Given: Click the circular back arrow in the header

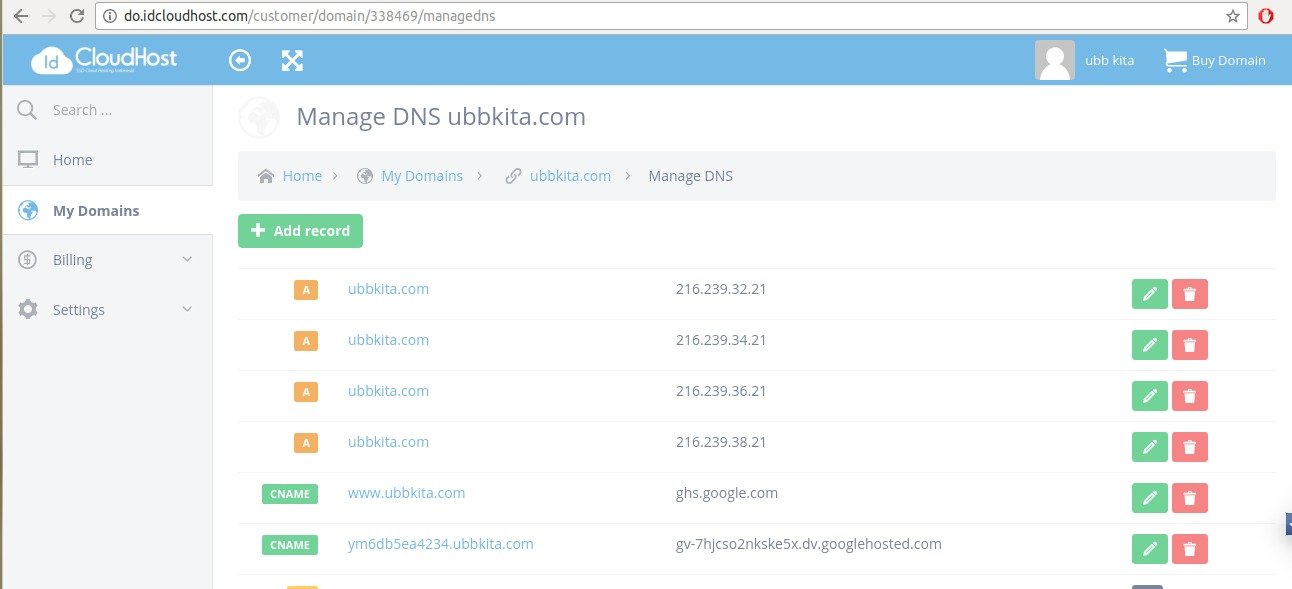Looking at the screenshot, I should tap(240, 60).
